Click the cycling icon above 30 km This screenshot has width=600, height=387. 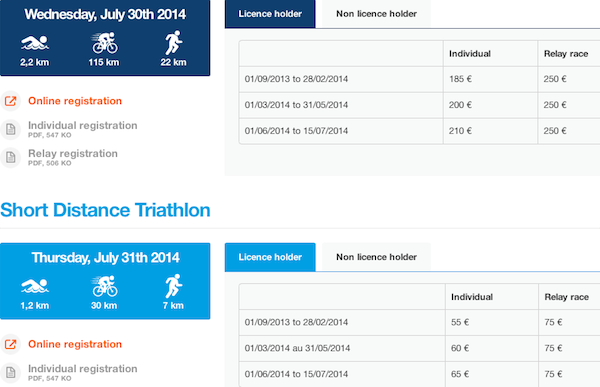coord(104,286)
